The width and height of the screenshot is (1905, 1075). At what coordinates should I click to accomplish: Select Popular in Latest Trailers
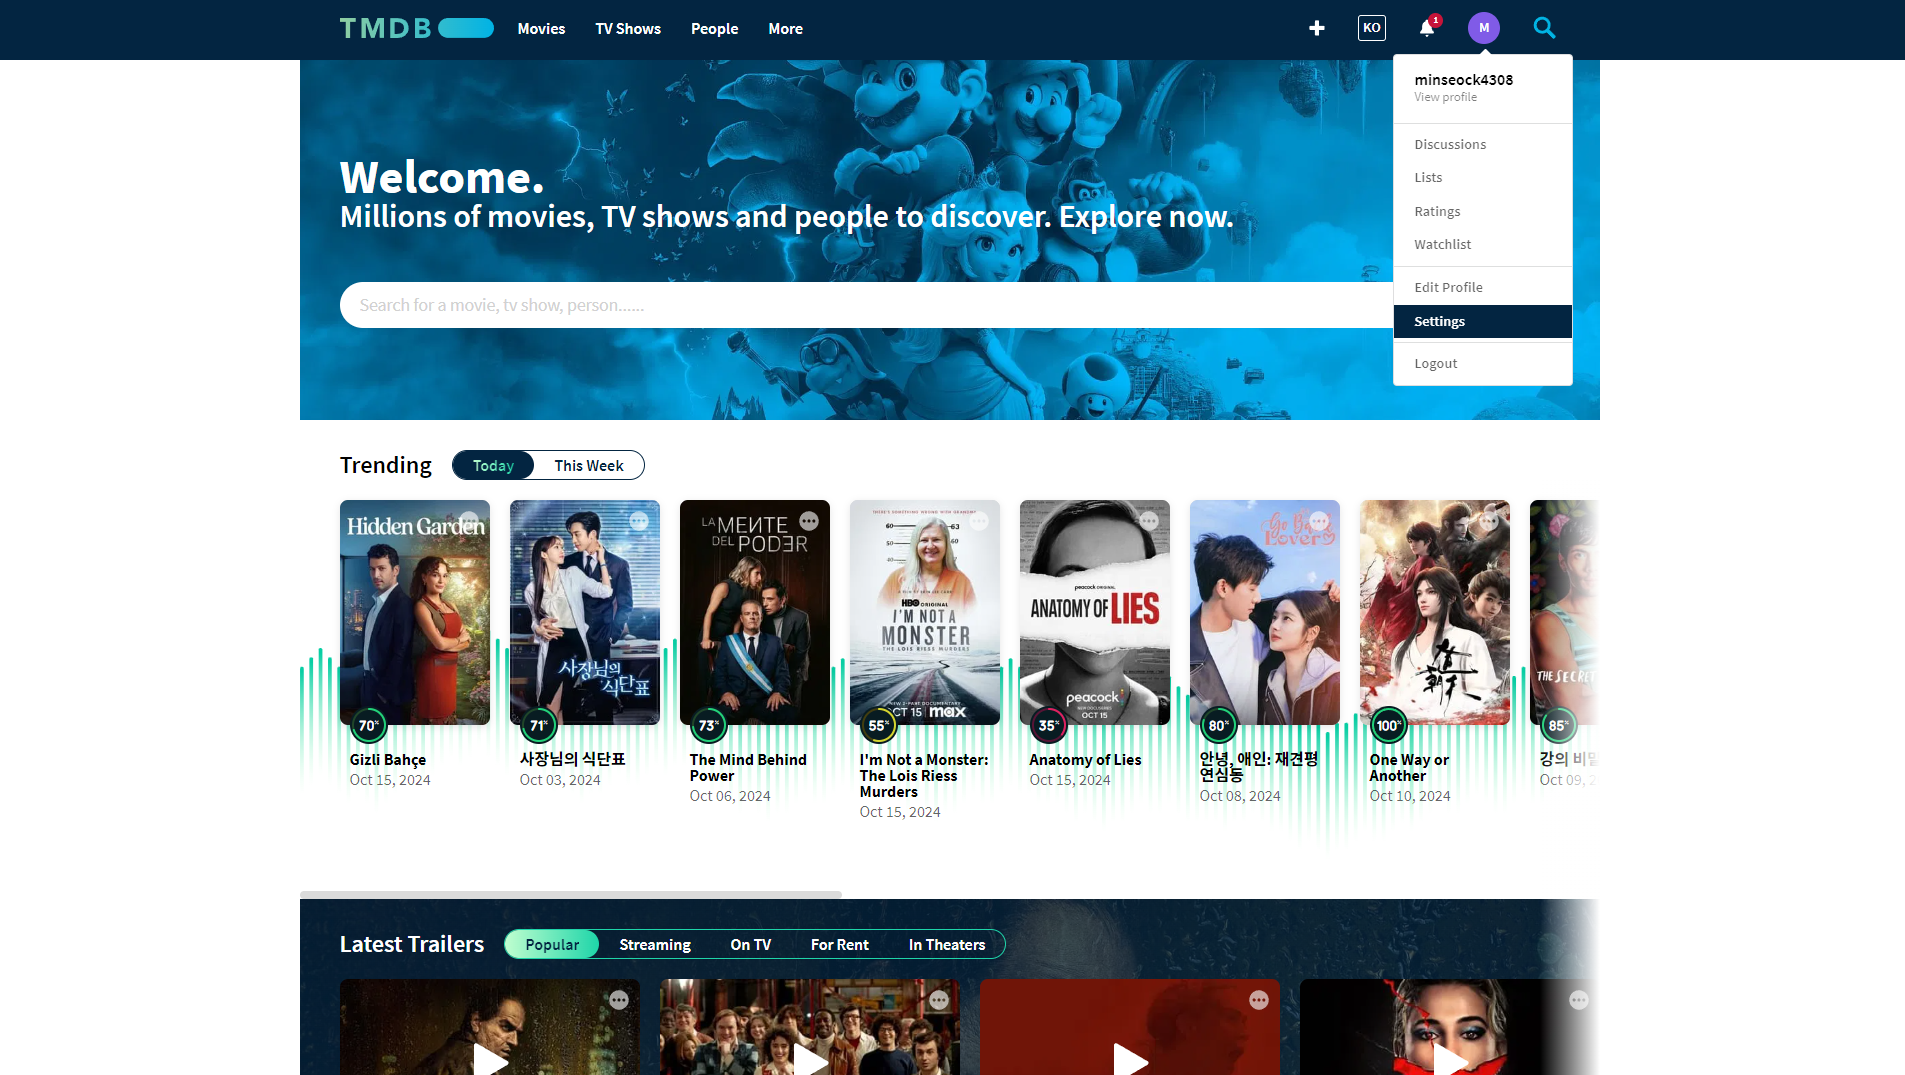pos(552,944)
